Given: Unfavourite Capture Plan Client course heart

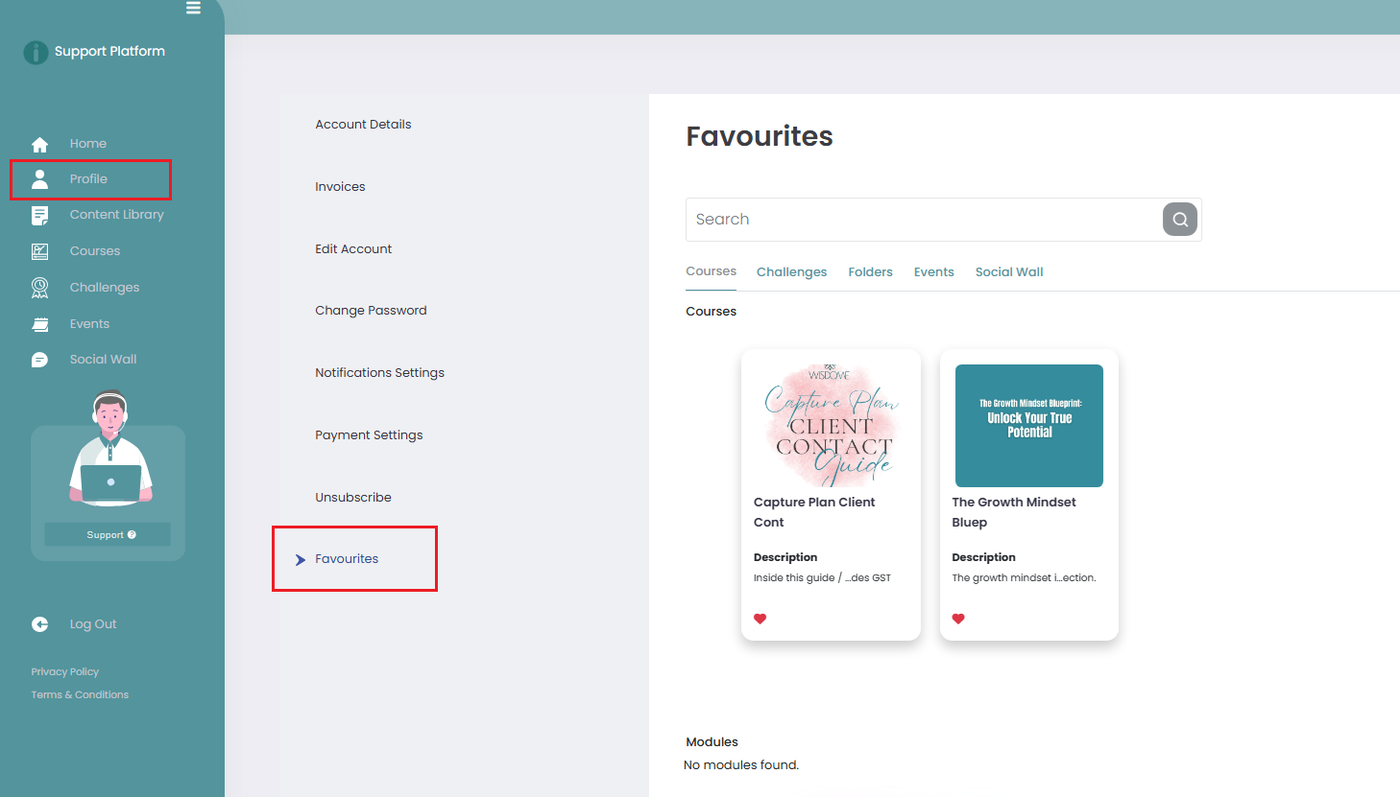Looking at the screenshot, I should point(760,619).
